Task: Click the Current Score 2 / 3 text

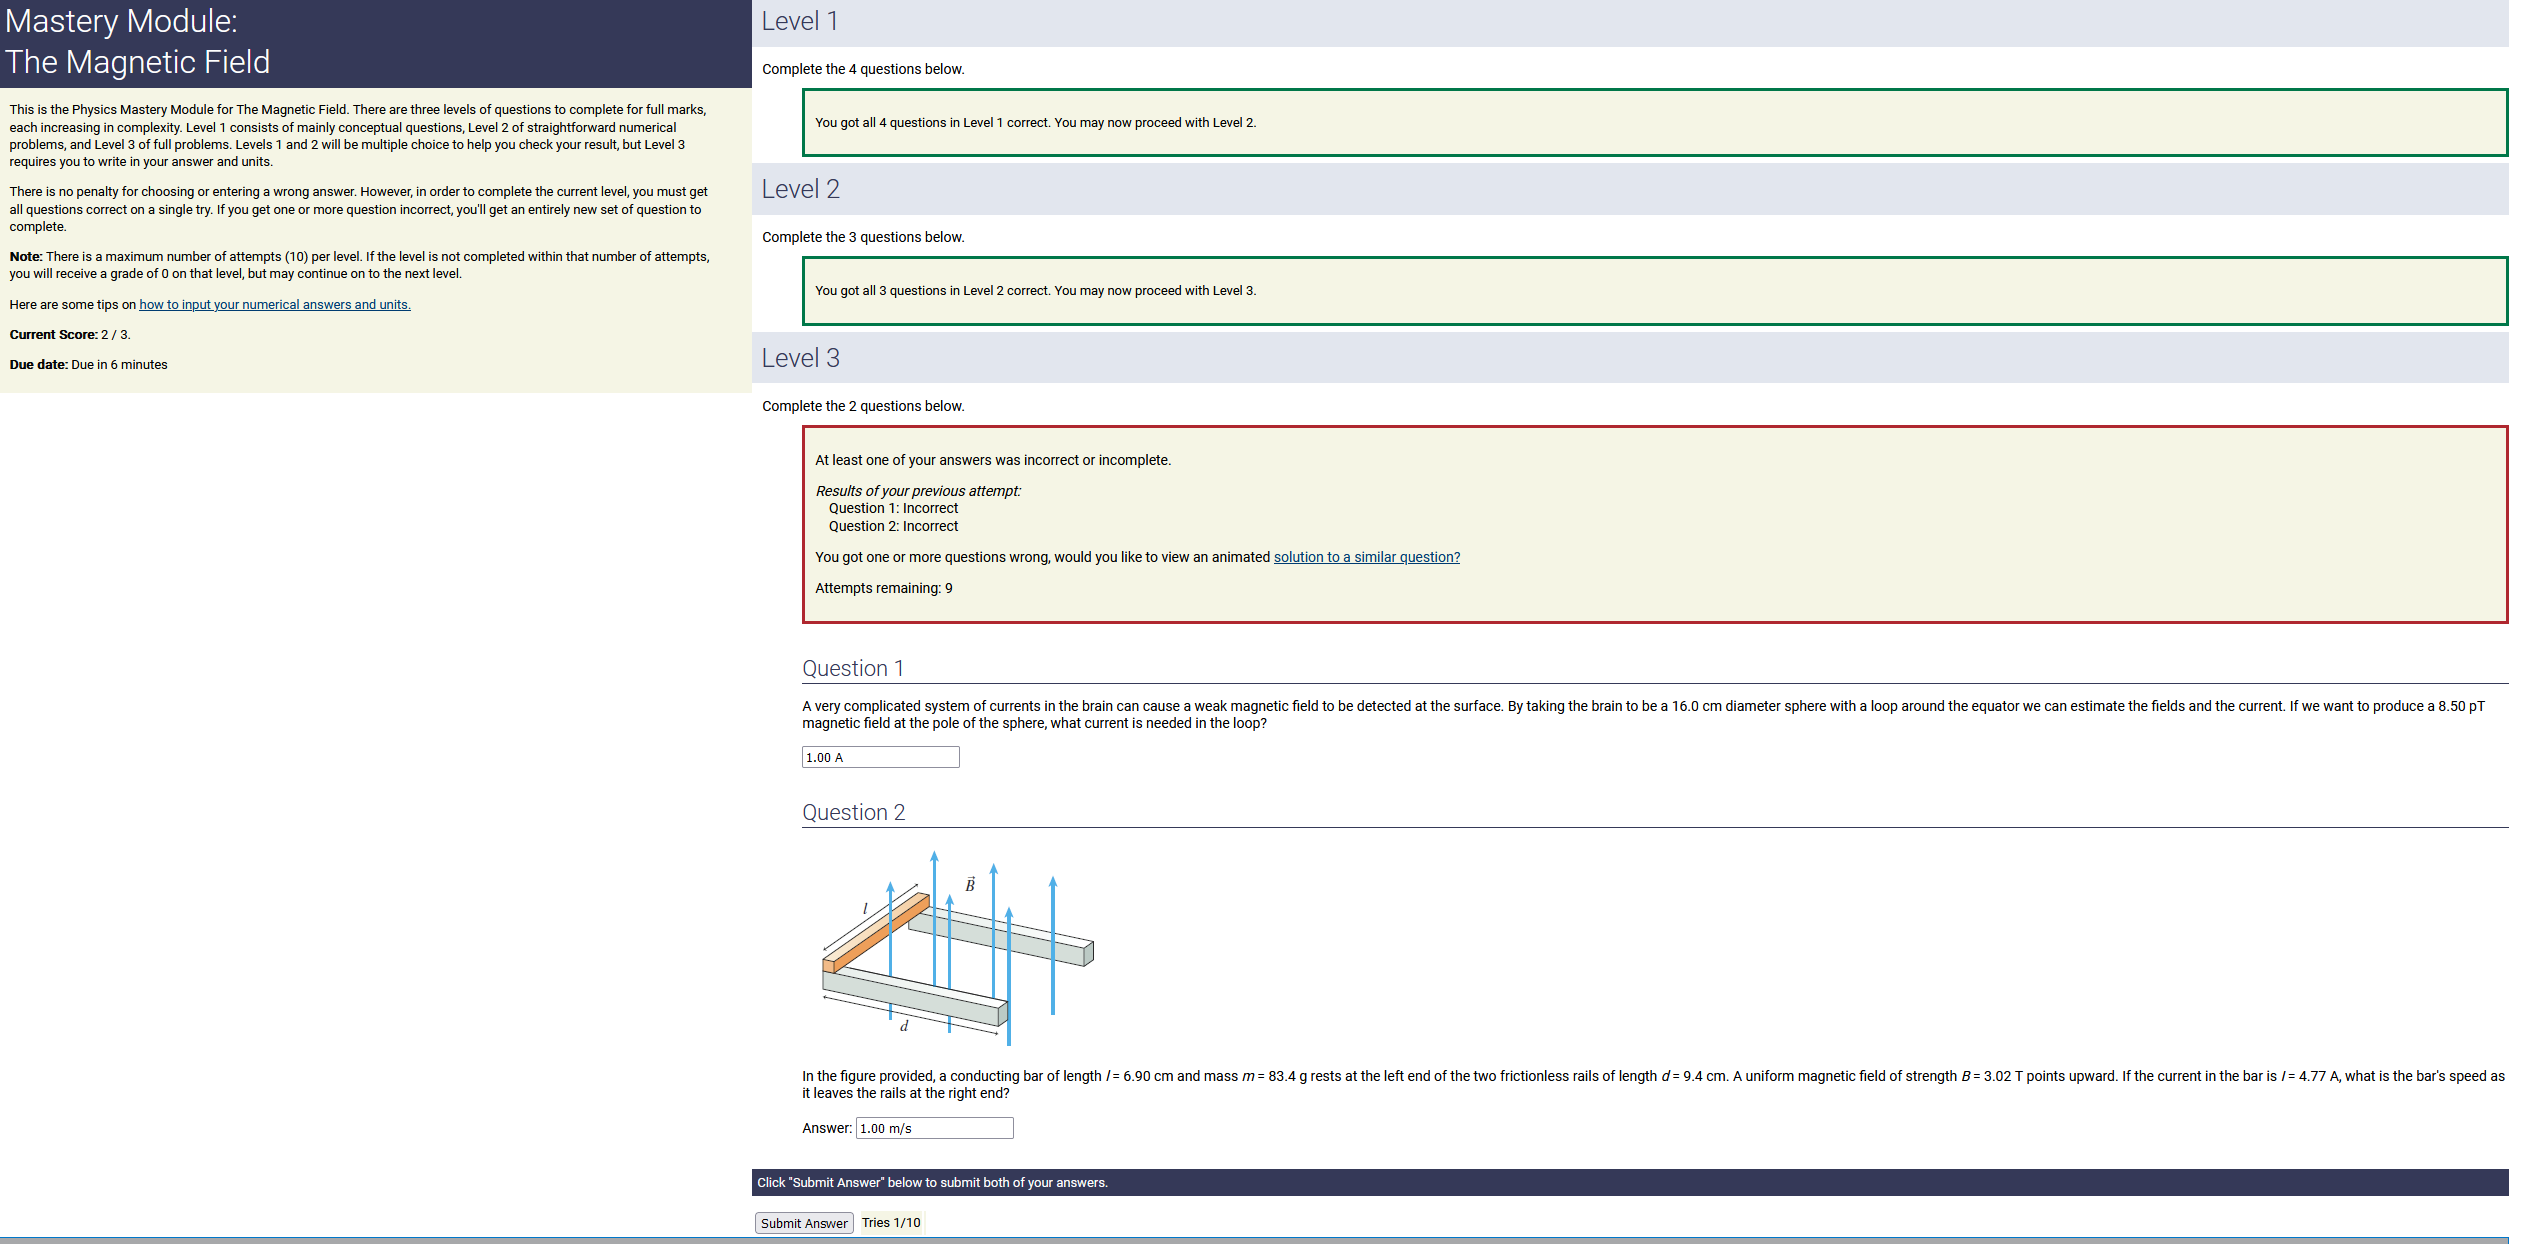Action: tap(70, 335)
